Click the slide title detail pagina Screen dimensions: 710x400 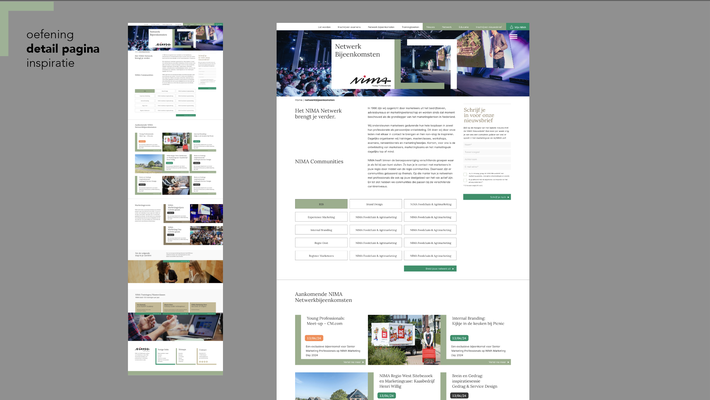pos(63,49)
